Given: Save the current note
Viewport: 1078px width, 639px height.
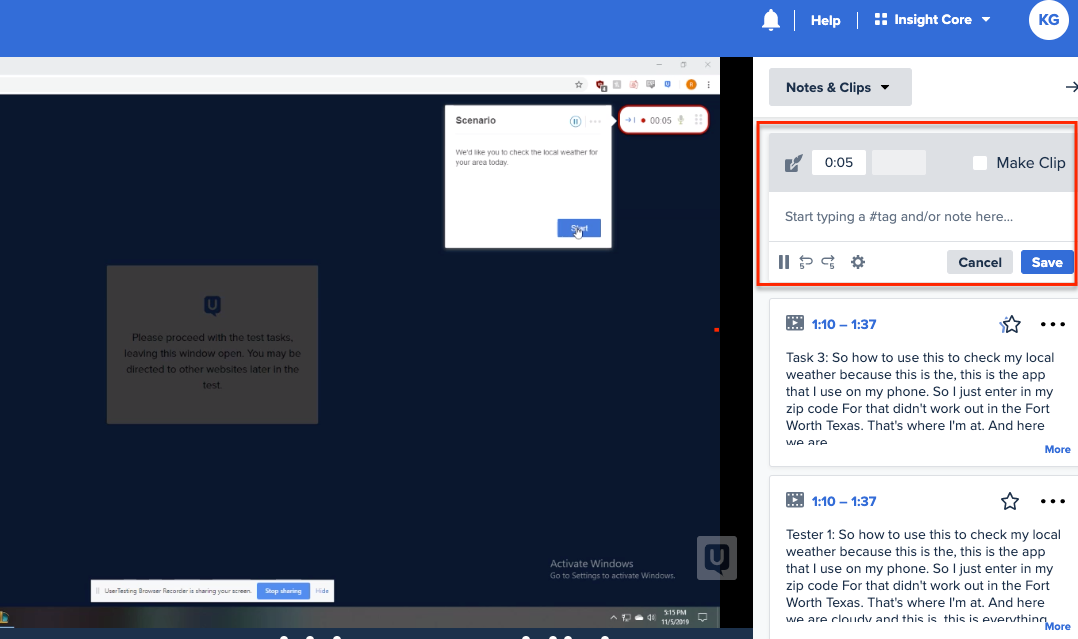Looking at the screenshot, I should 1047,262.
